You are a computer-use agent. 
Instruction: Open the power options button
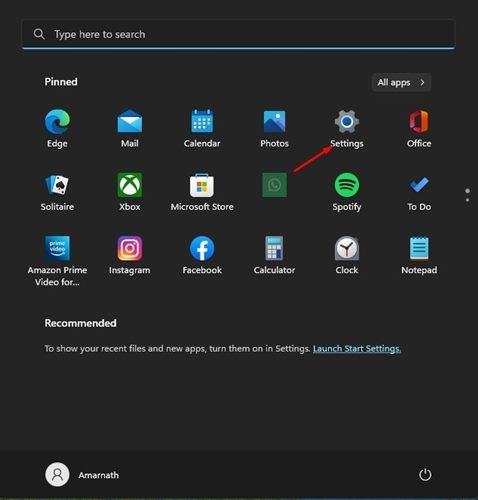point(425,475)
